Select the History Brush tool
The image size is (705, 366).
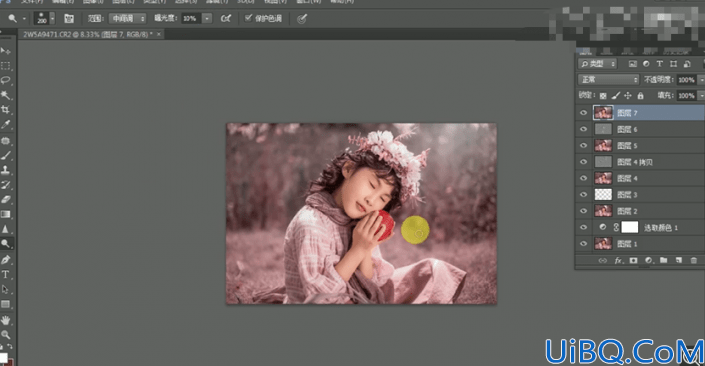pyautogui.click(x=5, y=185)
